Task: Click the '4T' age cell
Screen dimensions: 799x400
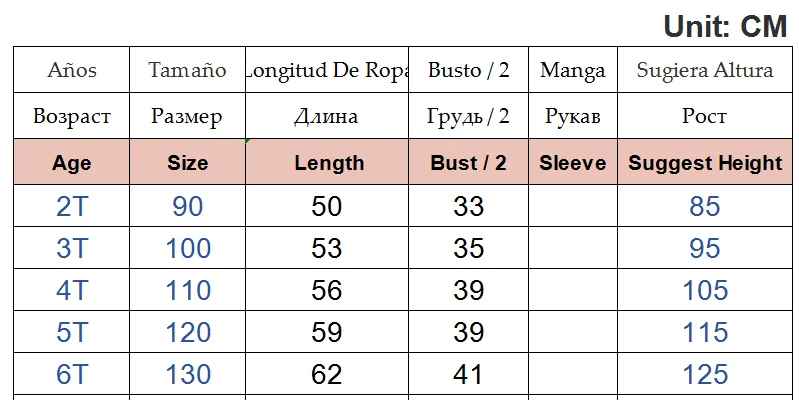Action: tap(71, 291)
